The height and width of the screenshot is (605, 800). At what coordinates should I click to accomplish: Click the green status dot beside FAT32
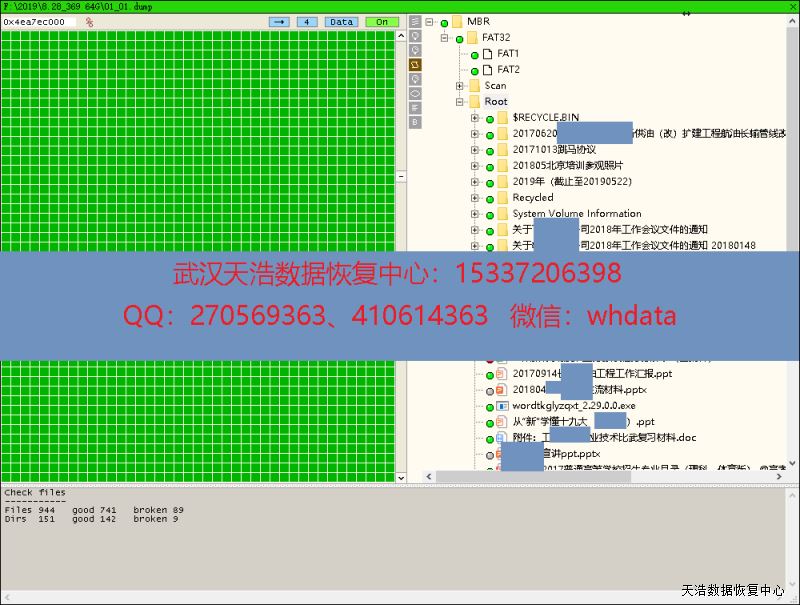tap(459, 38)
